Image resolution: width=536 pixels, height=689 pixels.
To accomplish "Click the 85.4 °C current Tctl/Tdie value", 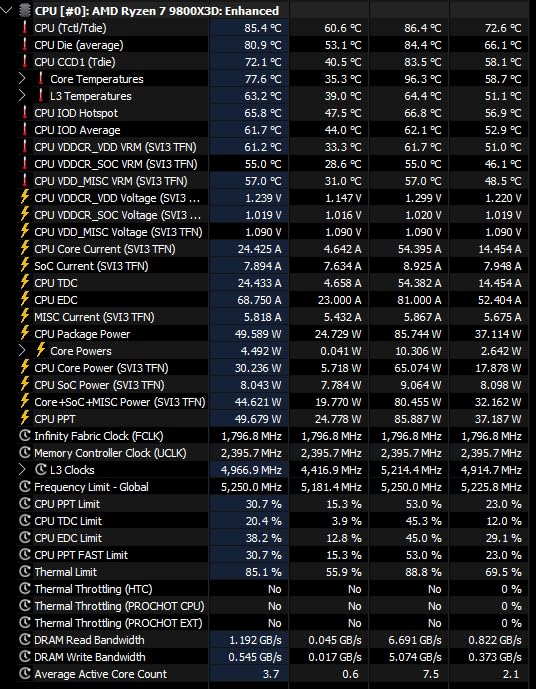I will pyautogui.click(x=263, y=28).
